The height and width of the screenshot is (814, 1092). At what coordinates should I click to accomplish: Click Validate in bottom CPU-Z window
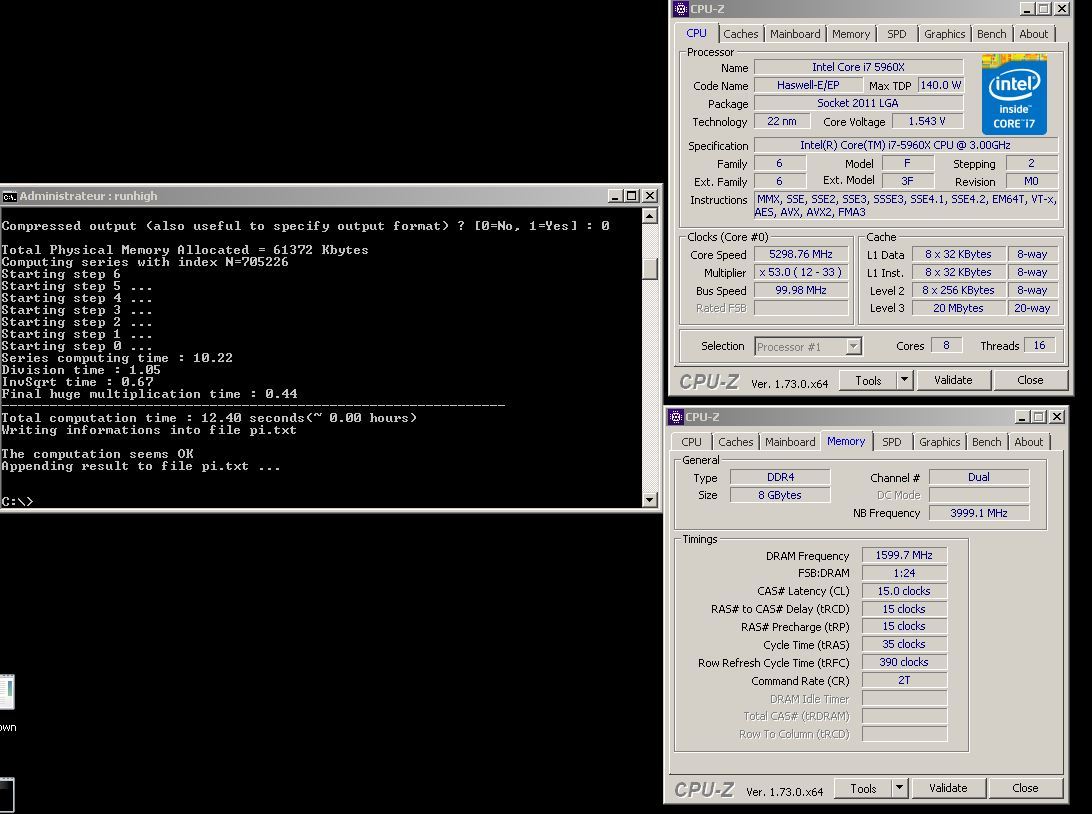[948, 788]
